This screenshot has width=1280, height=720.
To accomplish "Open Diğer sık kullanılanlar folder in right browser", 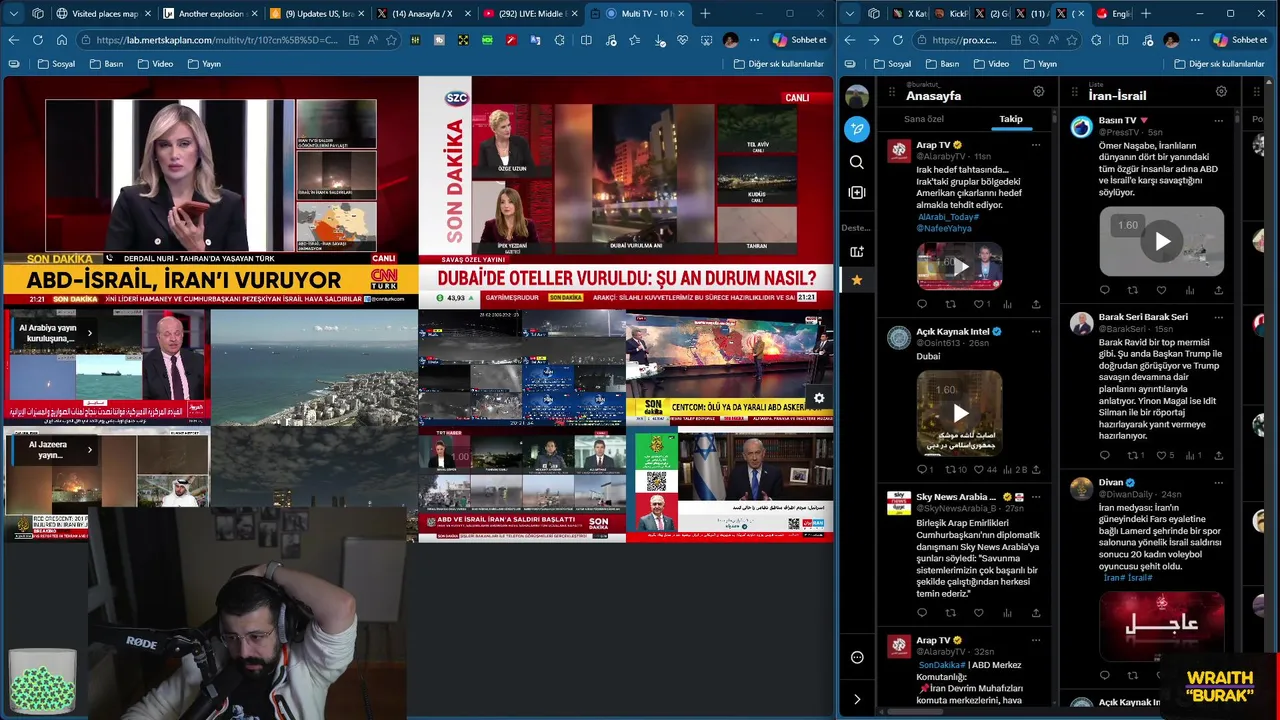I will 1219,64.
